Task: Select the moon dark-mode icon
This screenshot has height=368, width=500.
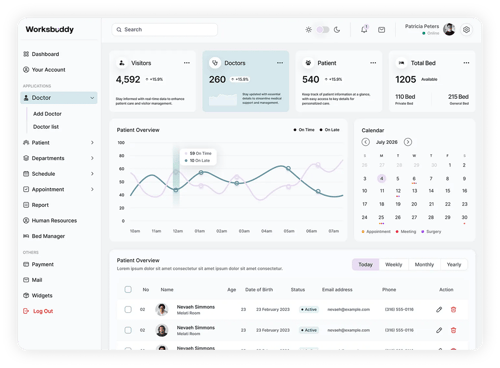Action: (337, 30)
